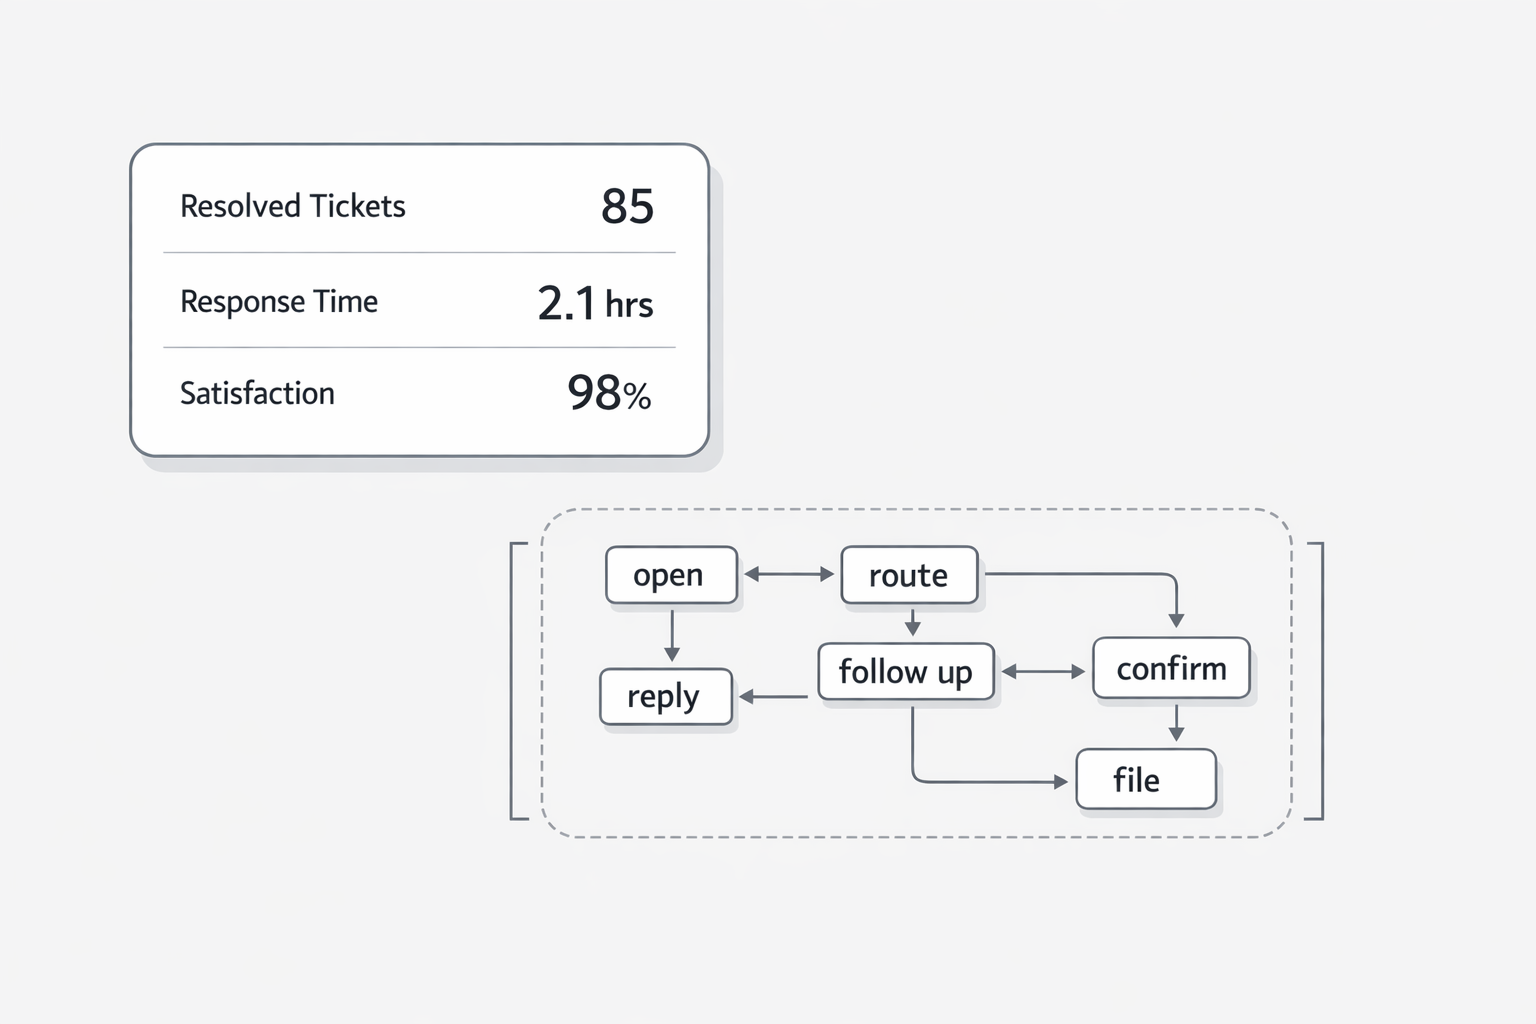Viewport: 1536px width, 1024px height.
Task: Select the "file" node box
Action: [1146, 779]
